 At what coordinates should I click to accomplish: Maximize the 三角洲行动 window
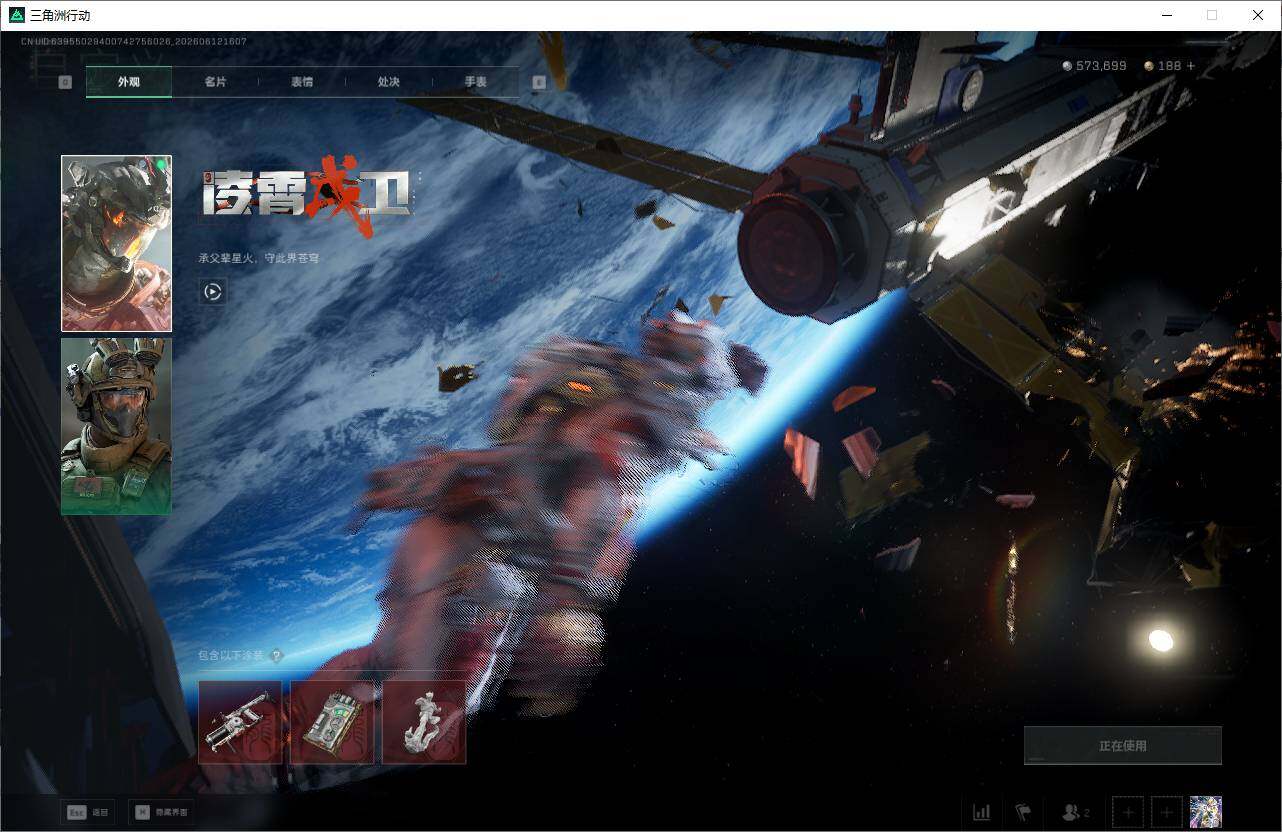pyautogui.click(x=1212, y=15)
